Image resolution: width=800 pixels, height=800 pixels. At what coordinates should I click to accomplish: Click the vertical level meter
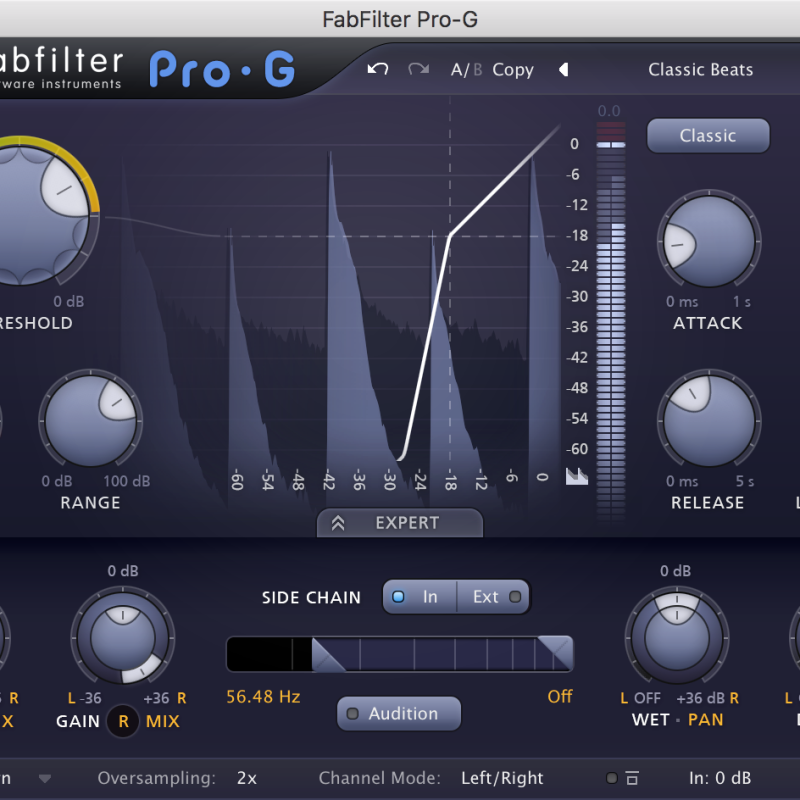(x=611, y=321)
